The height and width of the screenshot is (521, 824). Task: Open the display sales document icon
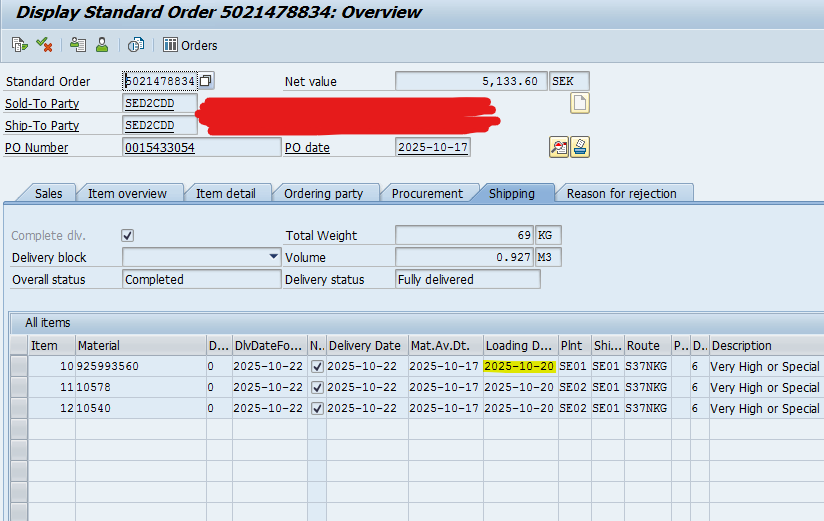(x=136, y=45)
